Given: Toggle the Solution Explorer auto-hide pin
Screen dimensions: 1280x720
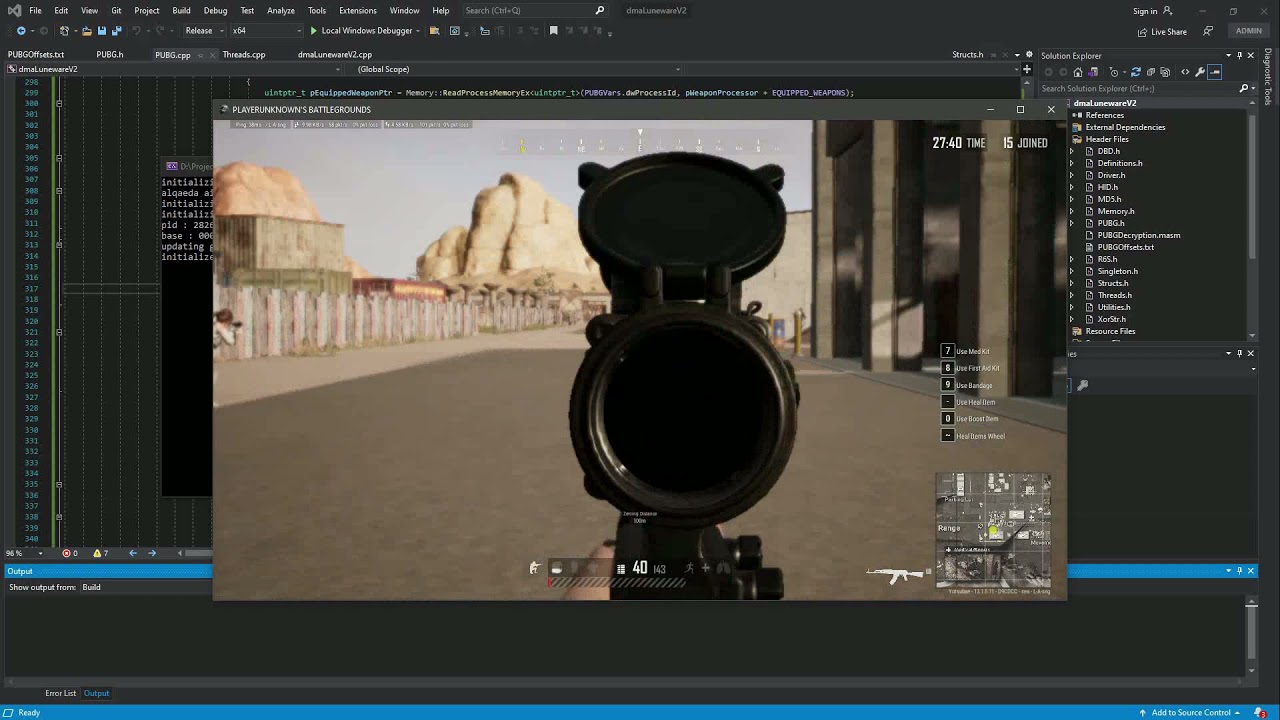Looking at the screenshot, I should point(1239,55).
